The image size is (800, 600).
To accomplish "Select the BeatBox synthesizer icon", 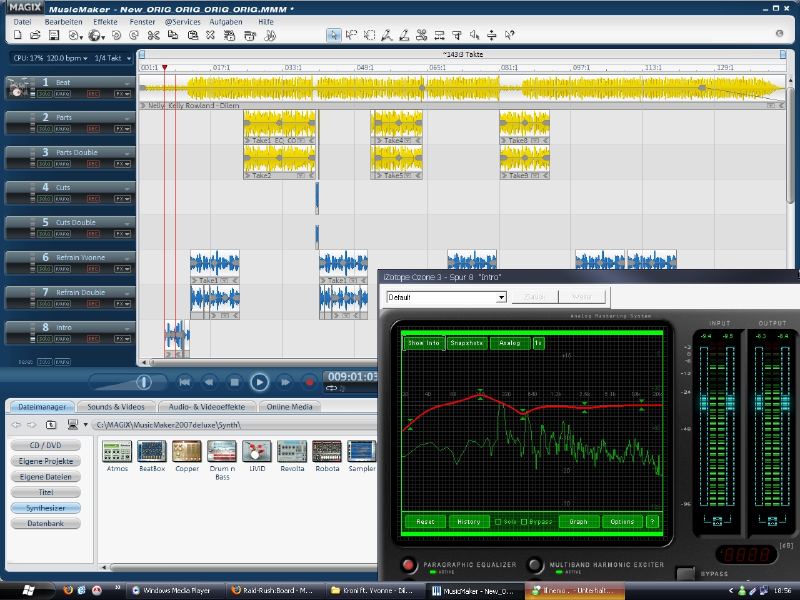I will 152,452.
